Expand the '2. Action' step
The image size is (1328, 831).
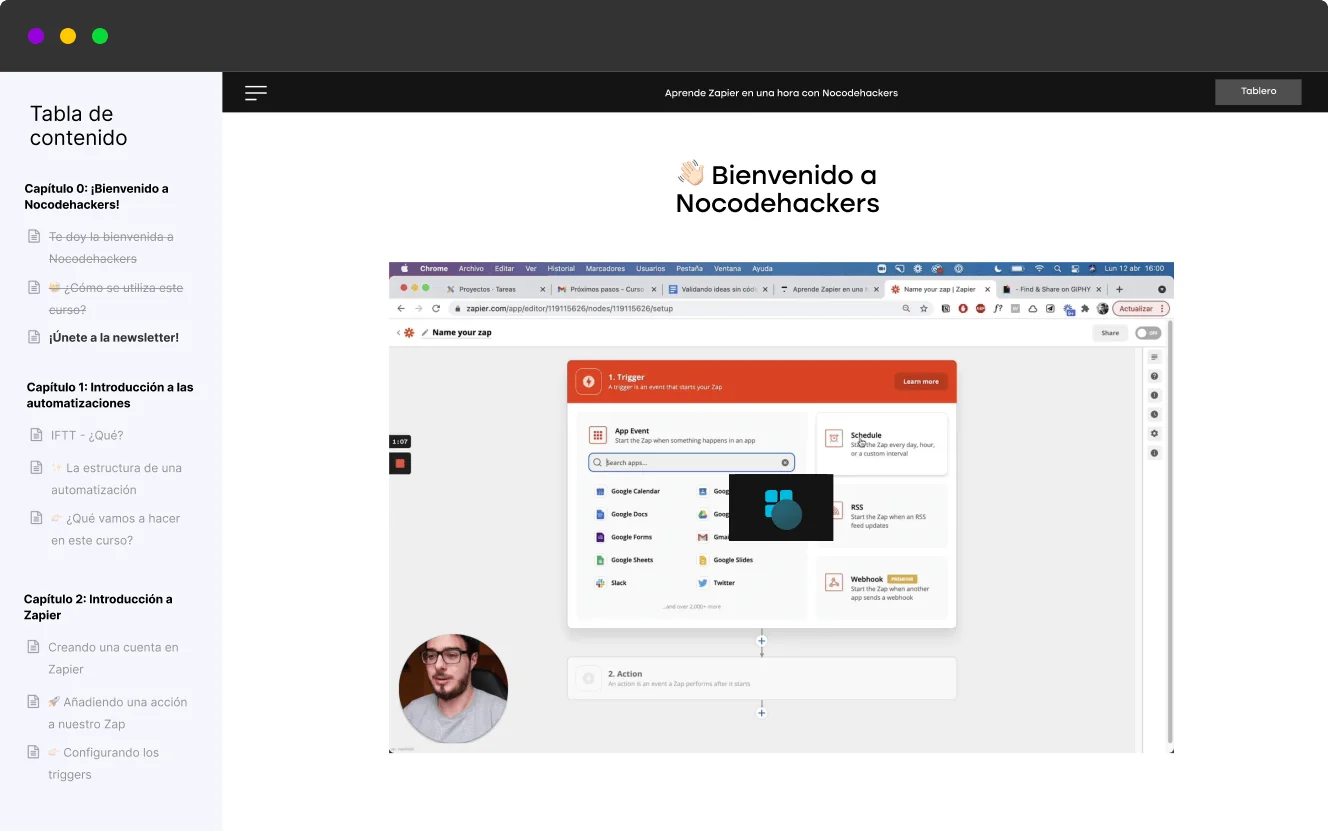pyautogui.click(x=761, y=678)
